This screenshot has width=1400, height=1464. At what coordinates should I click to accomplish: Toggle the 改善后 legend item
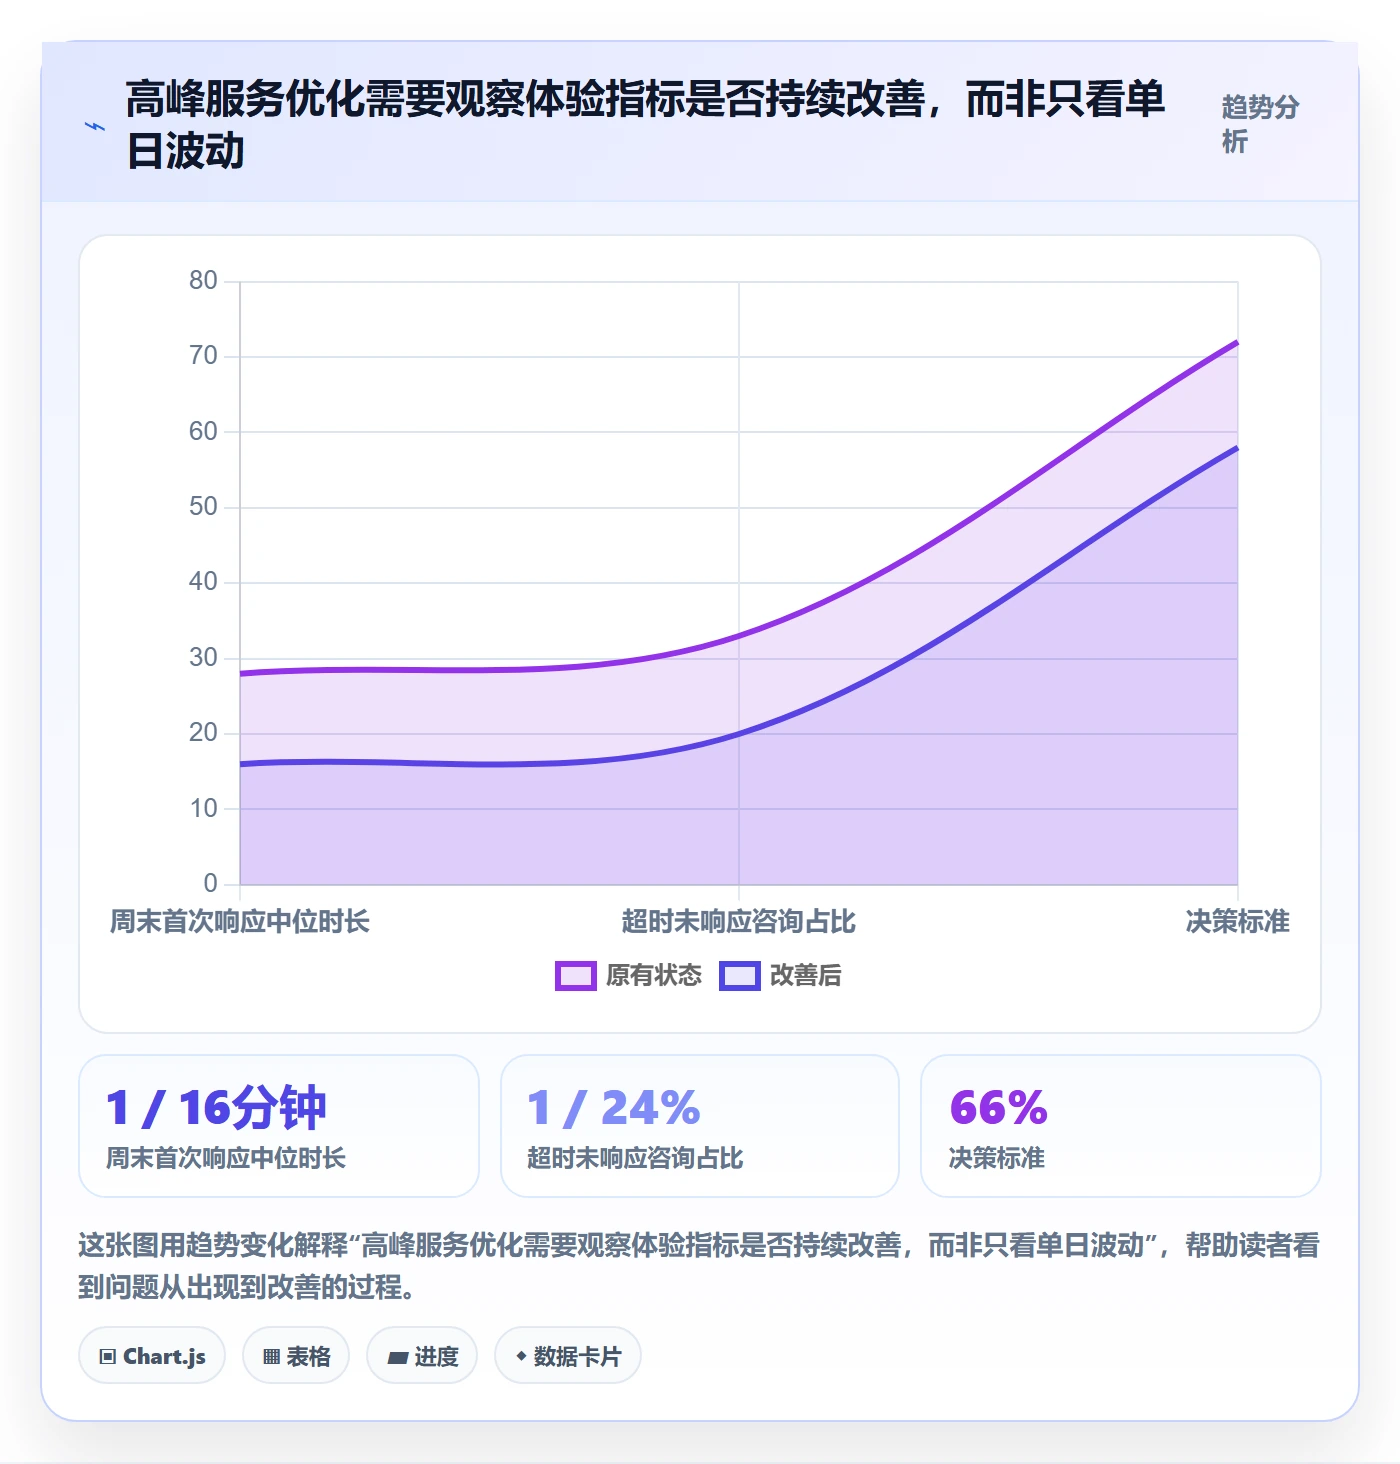780,975
